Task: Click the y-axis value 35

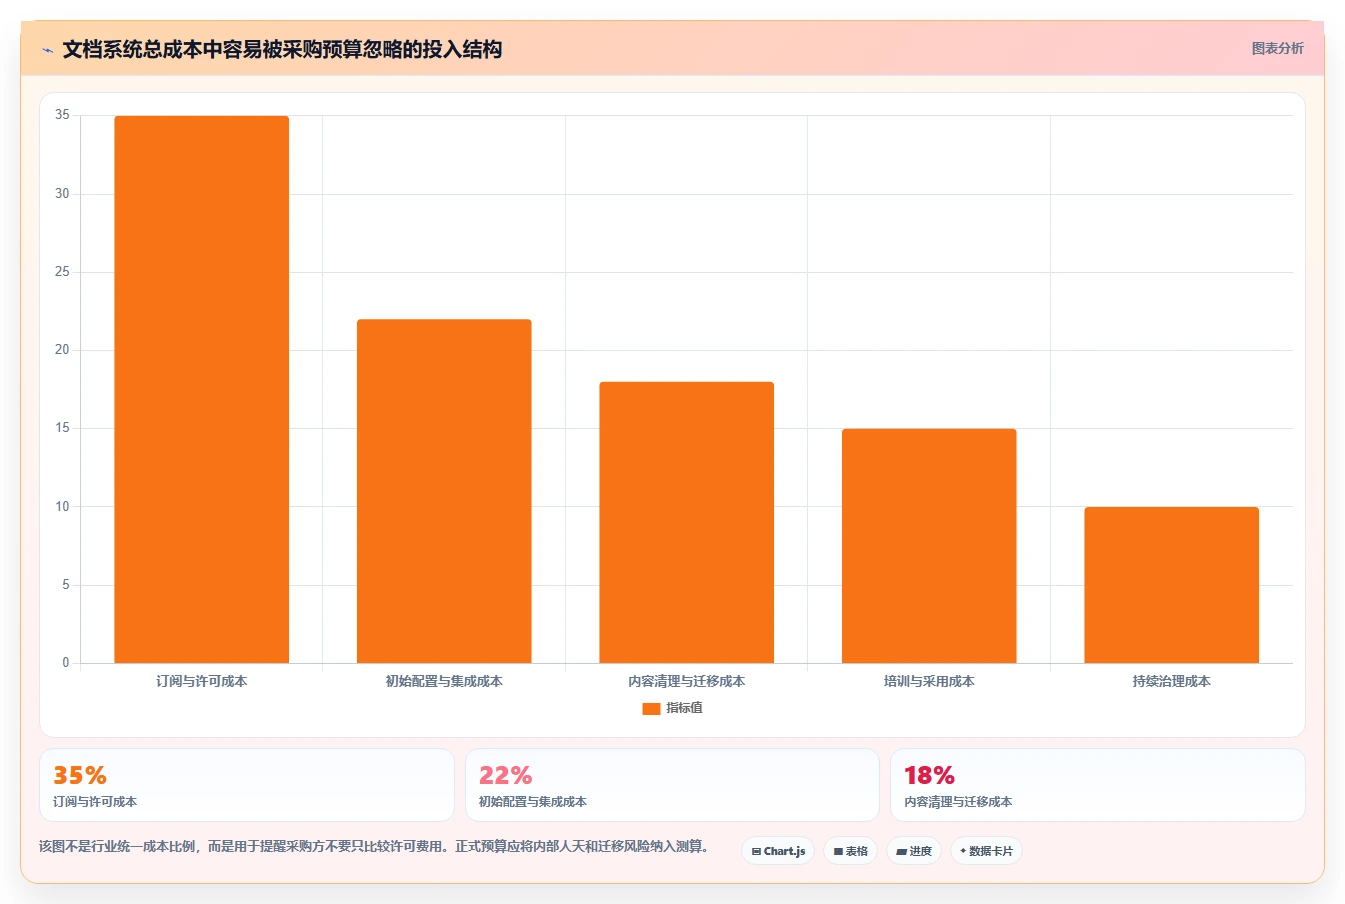Action: 63,115
